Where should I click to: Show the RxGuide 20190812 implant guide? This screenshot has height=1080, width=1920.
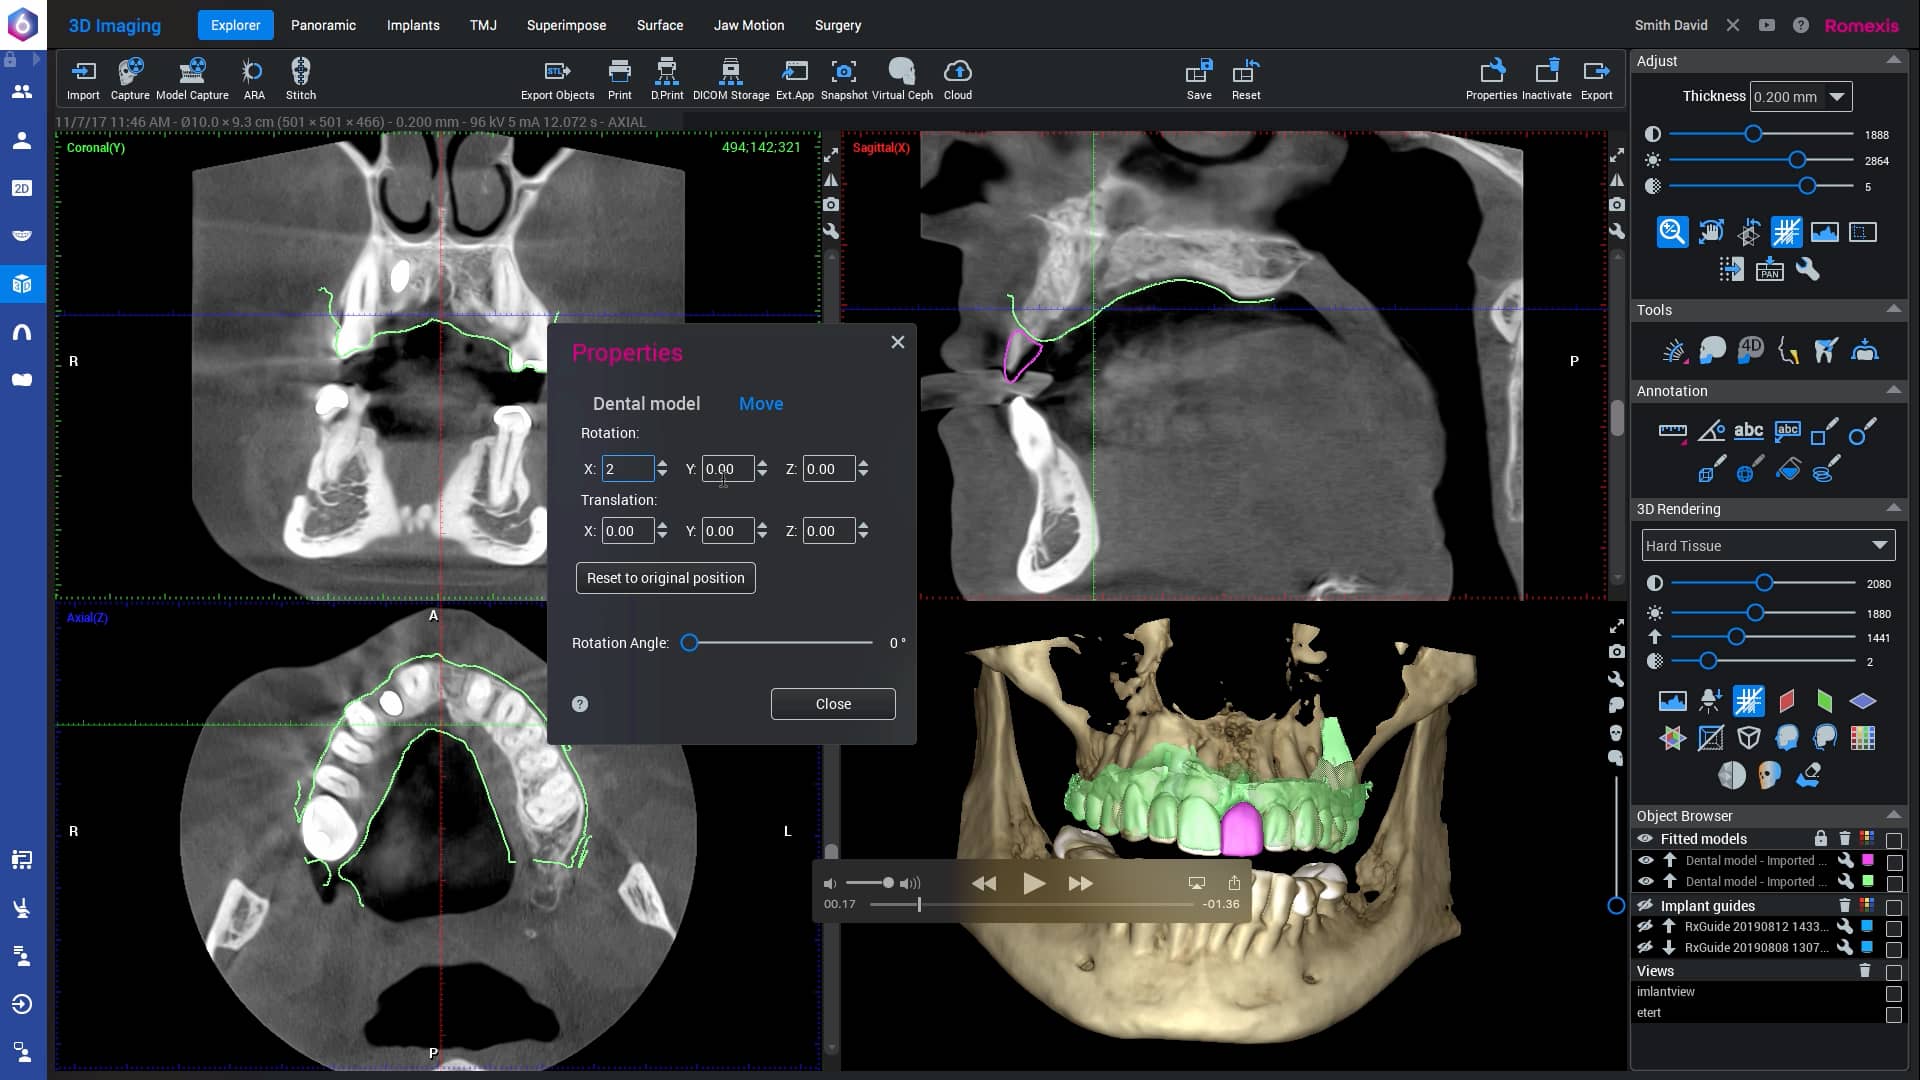point(1646,927)
